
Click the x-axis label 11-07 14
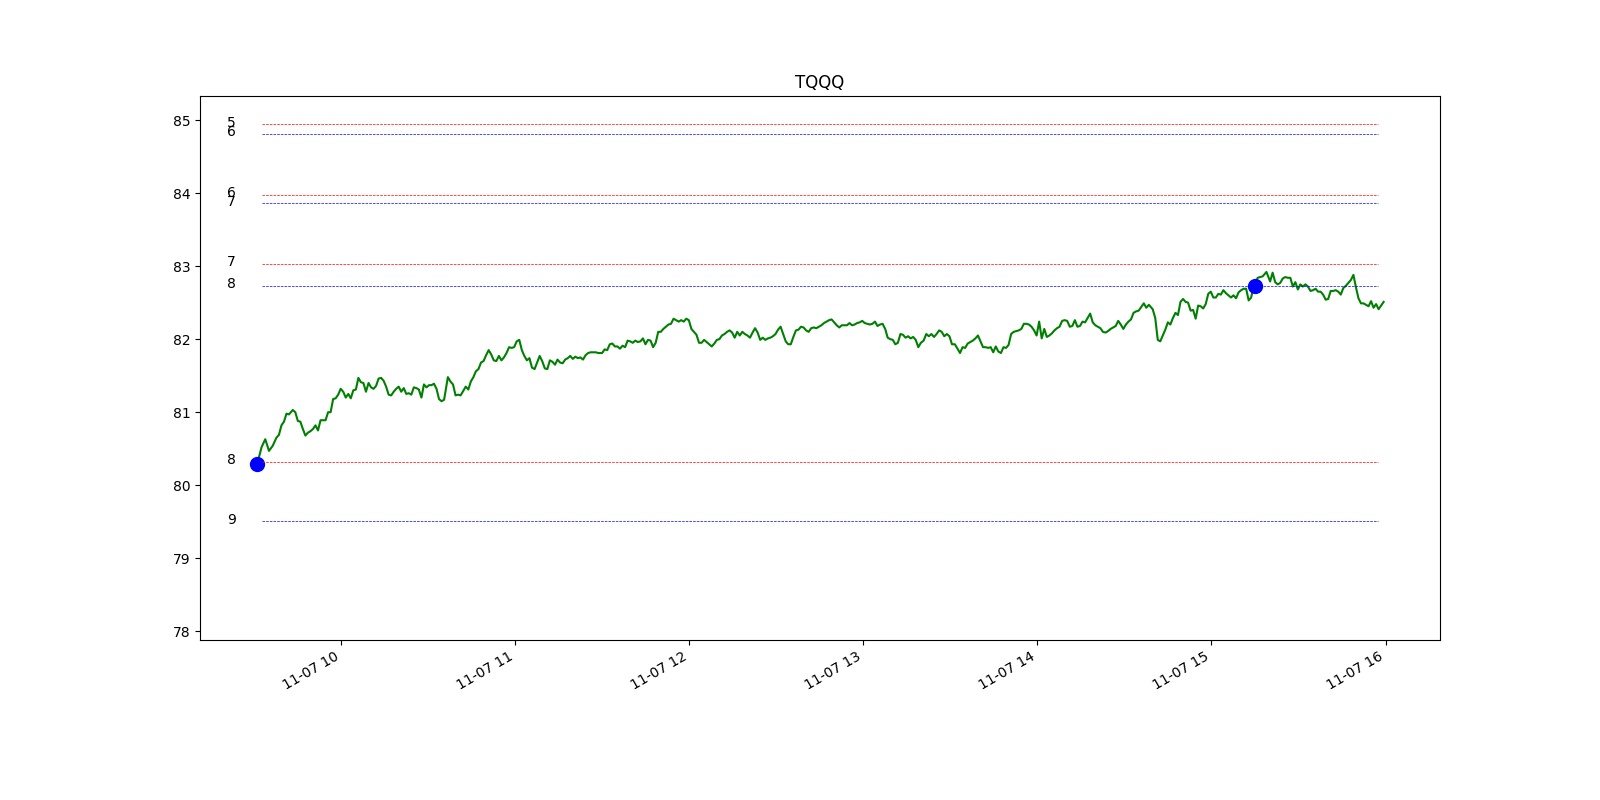click(1007, 670)
